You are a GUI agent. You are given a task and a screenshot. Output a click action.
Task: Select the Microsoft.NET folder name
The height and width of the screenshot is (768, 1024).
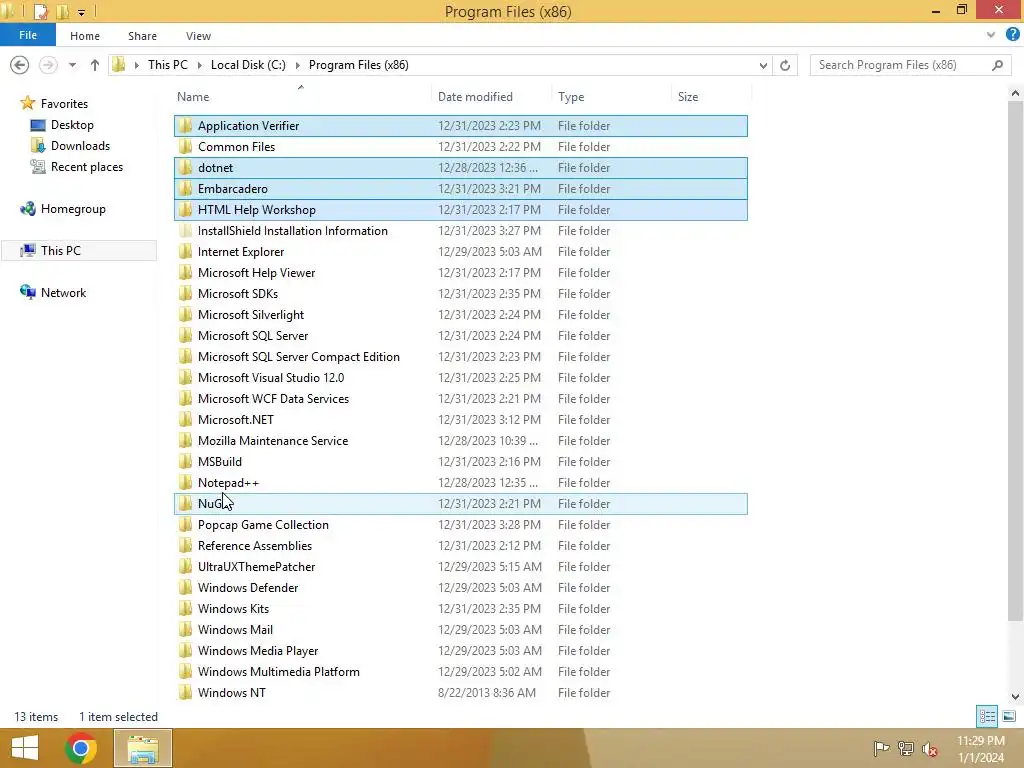coord(236,419)
